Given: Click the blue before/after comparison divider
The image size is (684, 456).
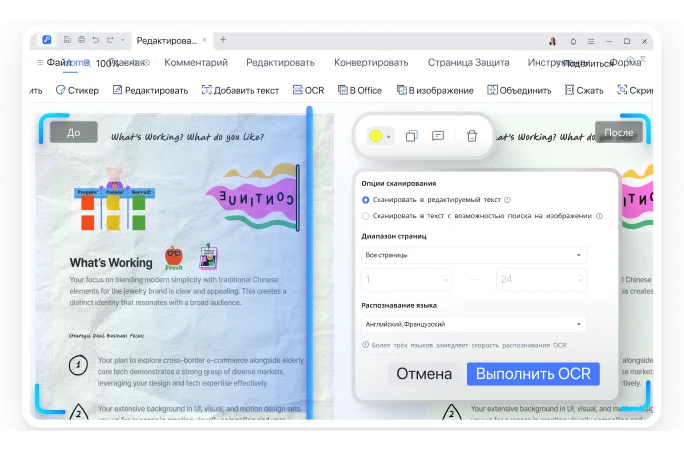Looking at the screenshot, I should click(309, 263).
